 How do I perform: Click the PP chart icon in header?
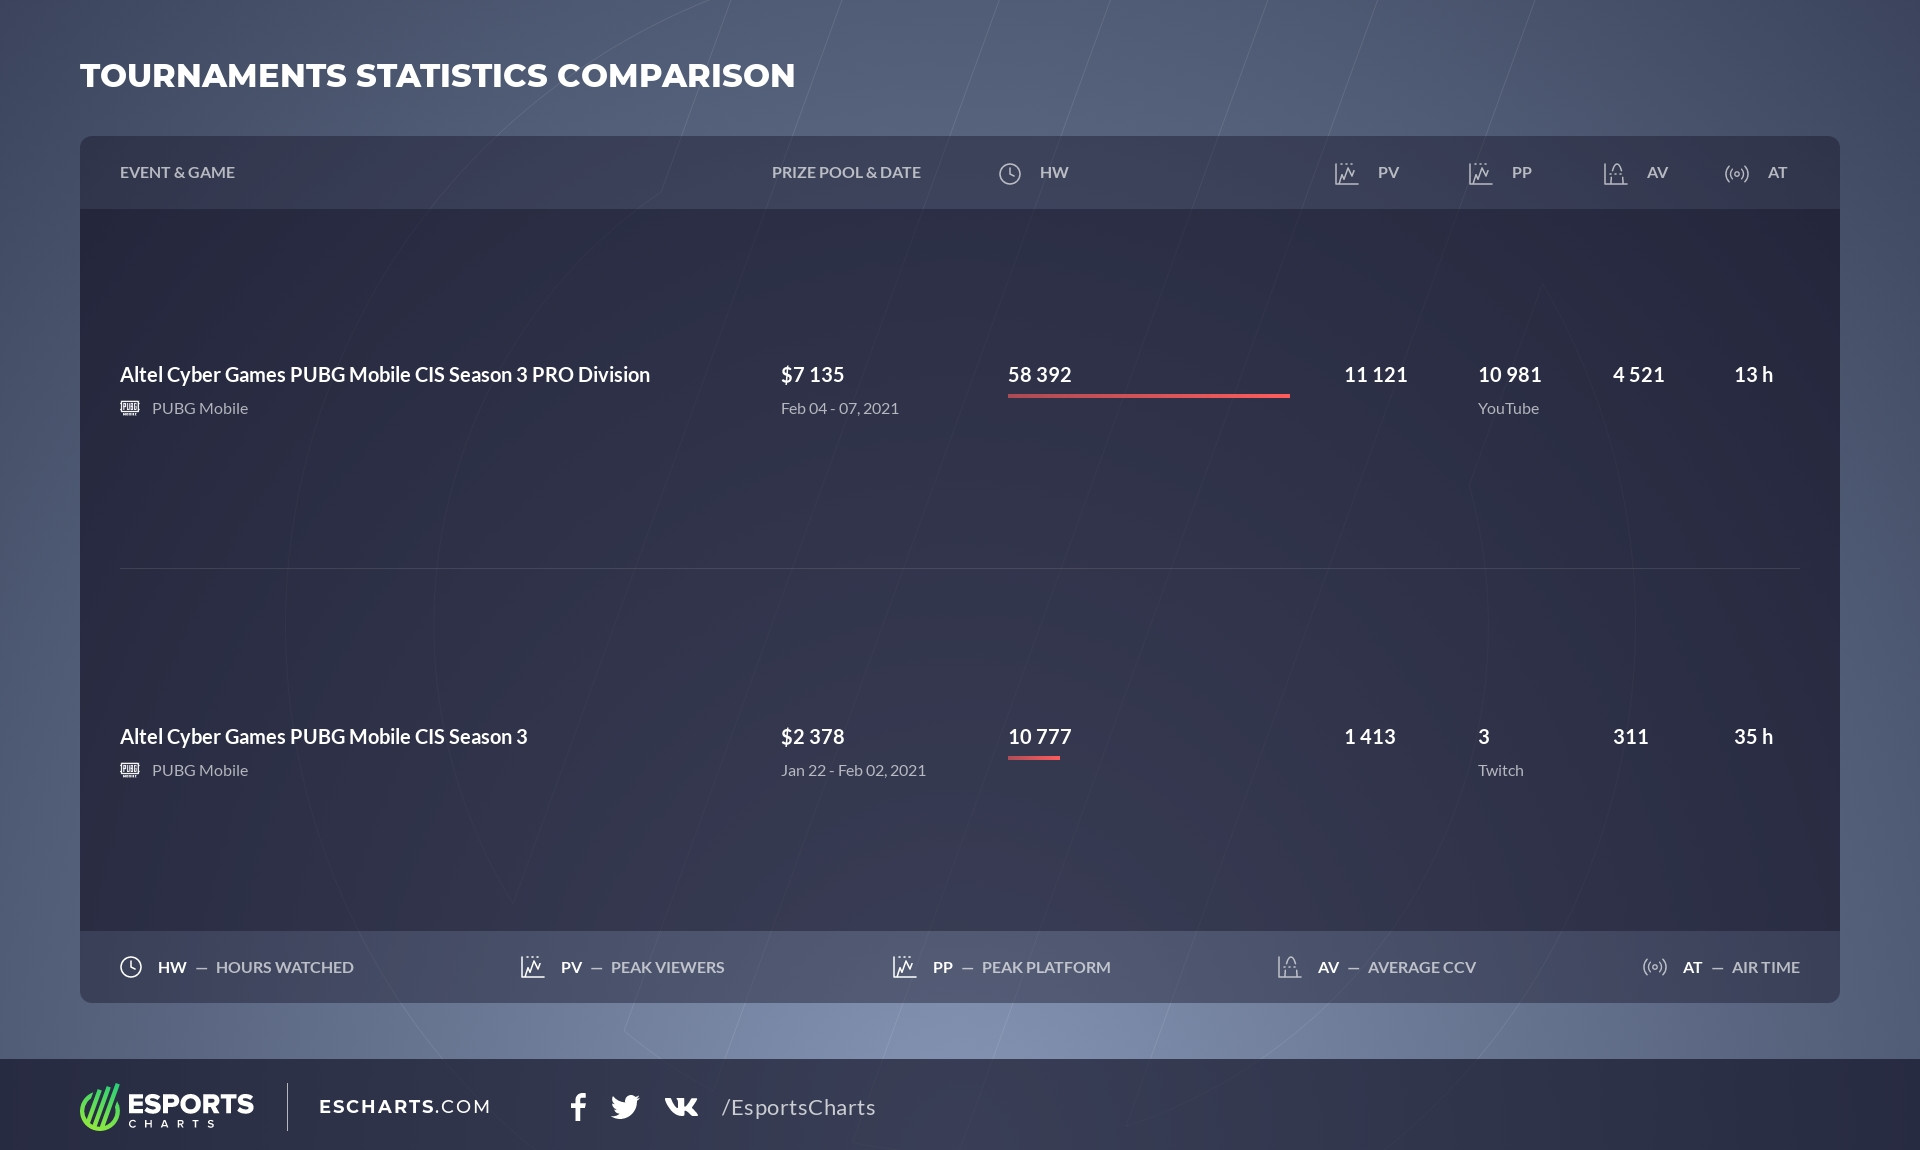pos(1480,174)
